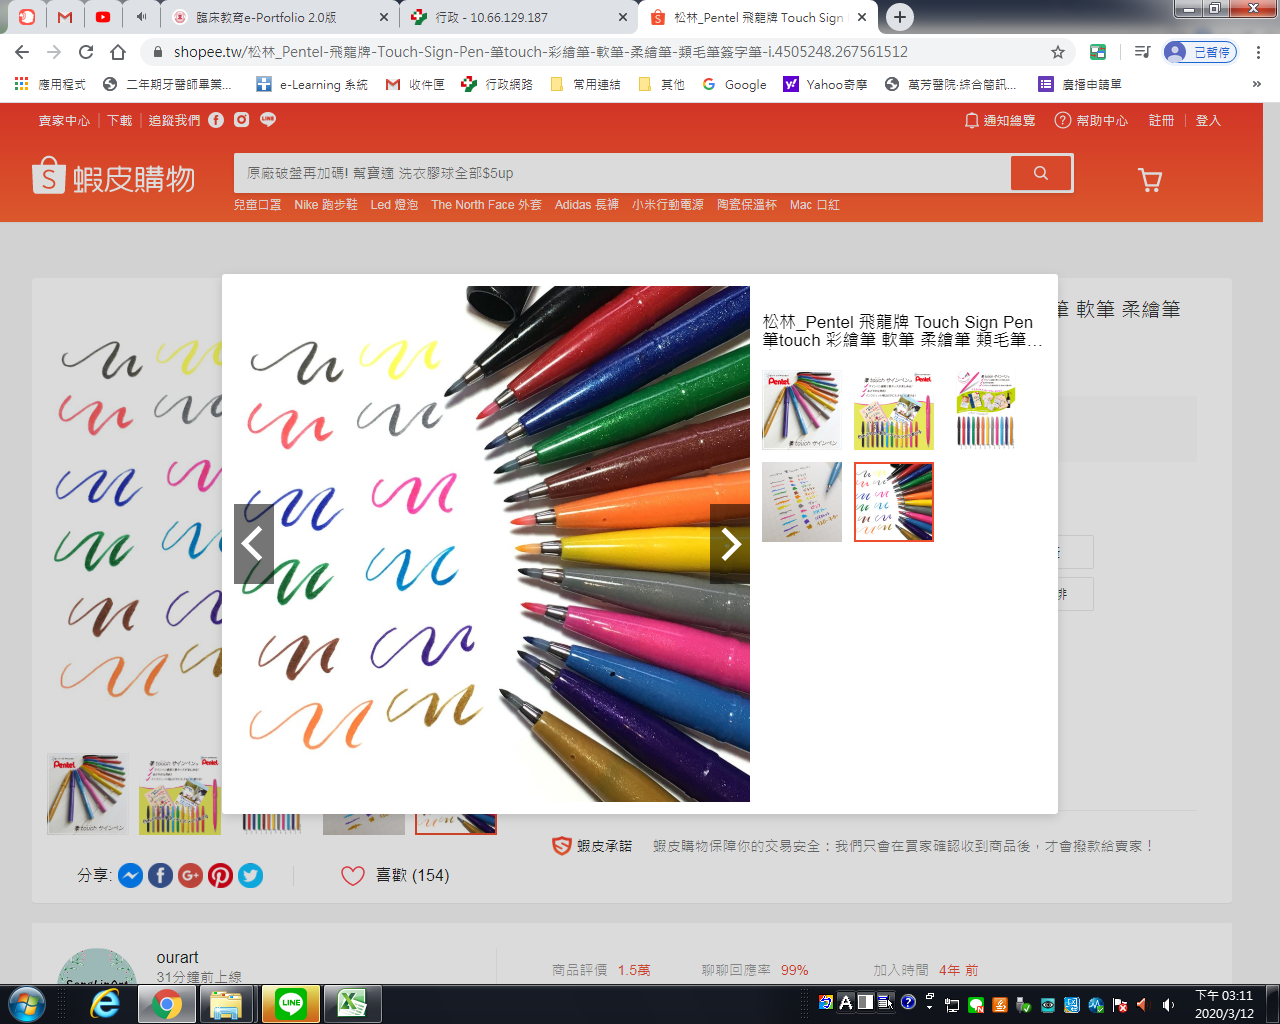Screen dimensions: 1280x1024
Task: Share product via Facebook icon
Action: [160, 875]
